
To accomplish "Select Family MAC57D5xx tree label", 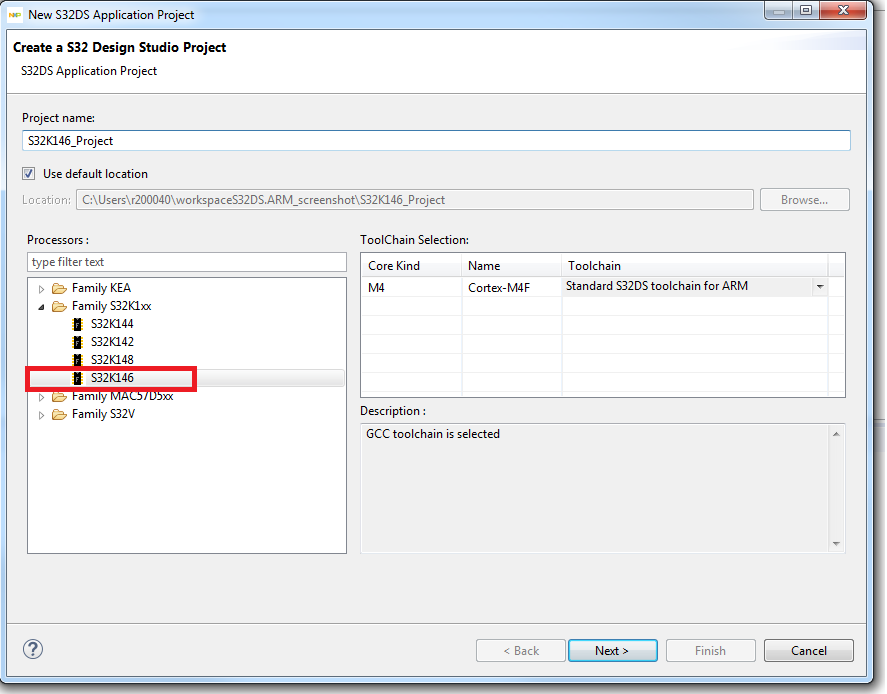I will click(x=122, y=396).
